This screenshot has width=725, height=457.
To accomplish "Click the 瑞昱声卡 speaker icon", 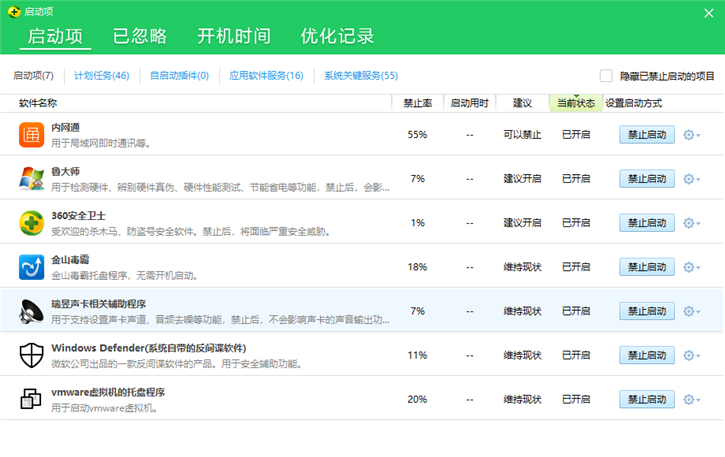I will click(32, 311).
